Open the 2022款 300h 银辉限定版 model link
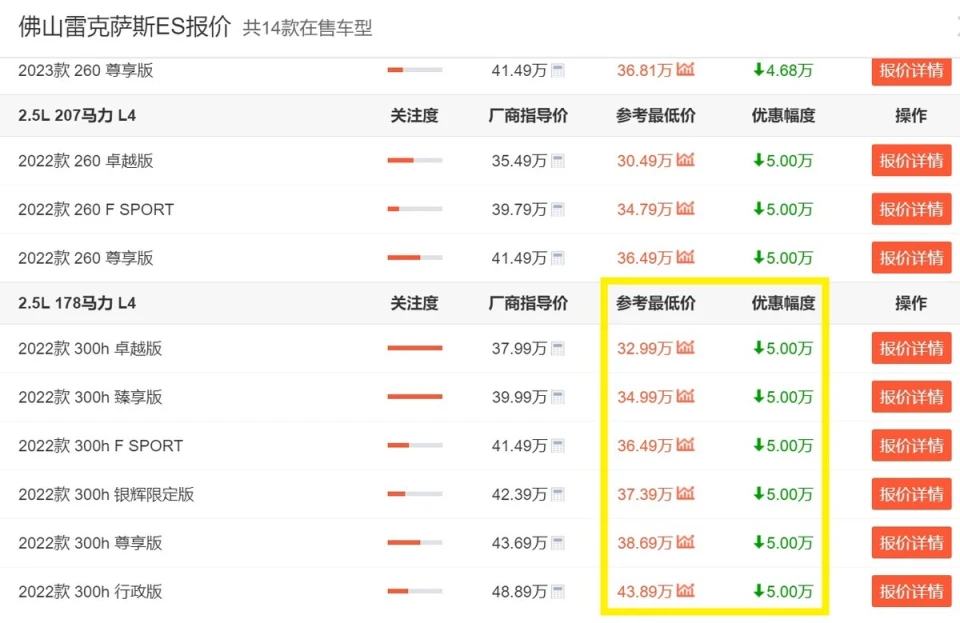The image size is (960, 623). 107,494
